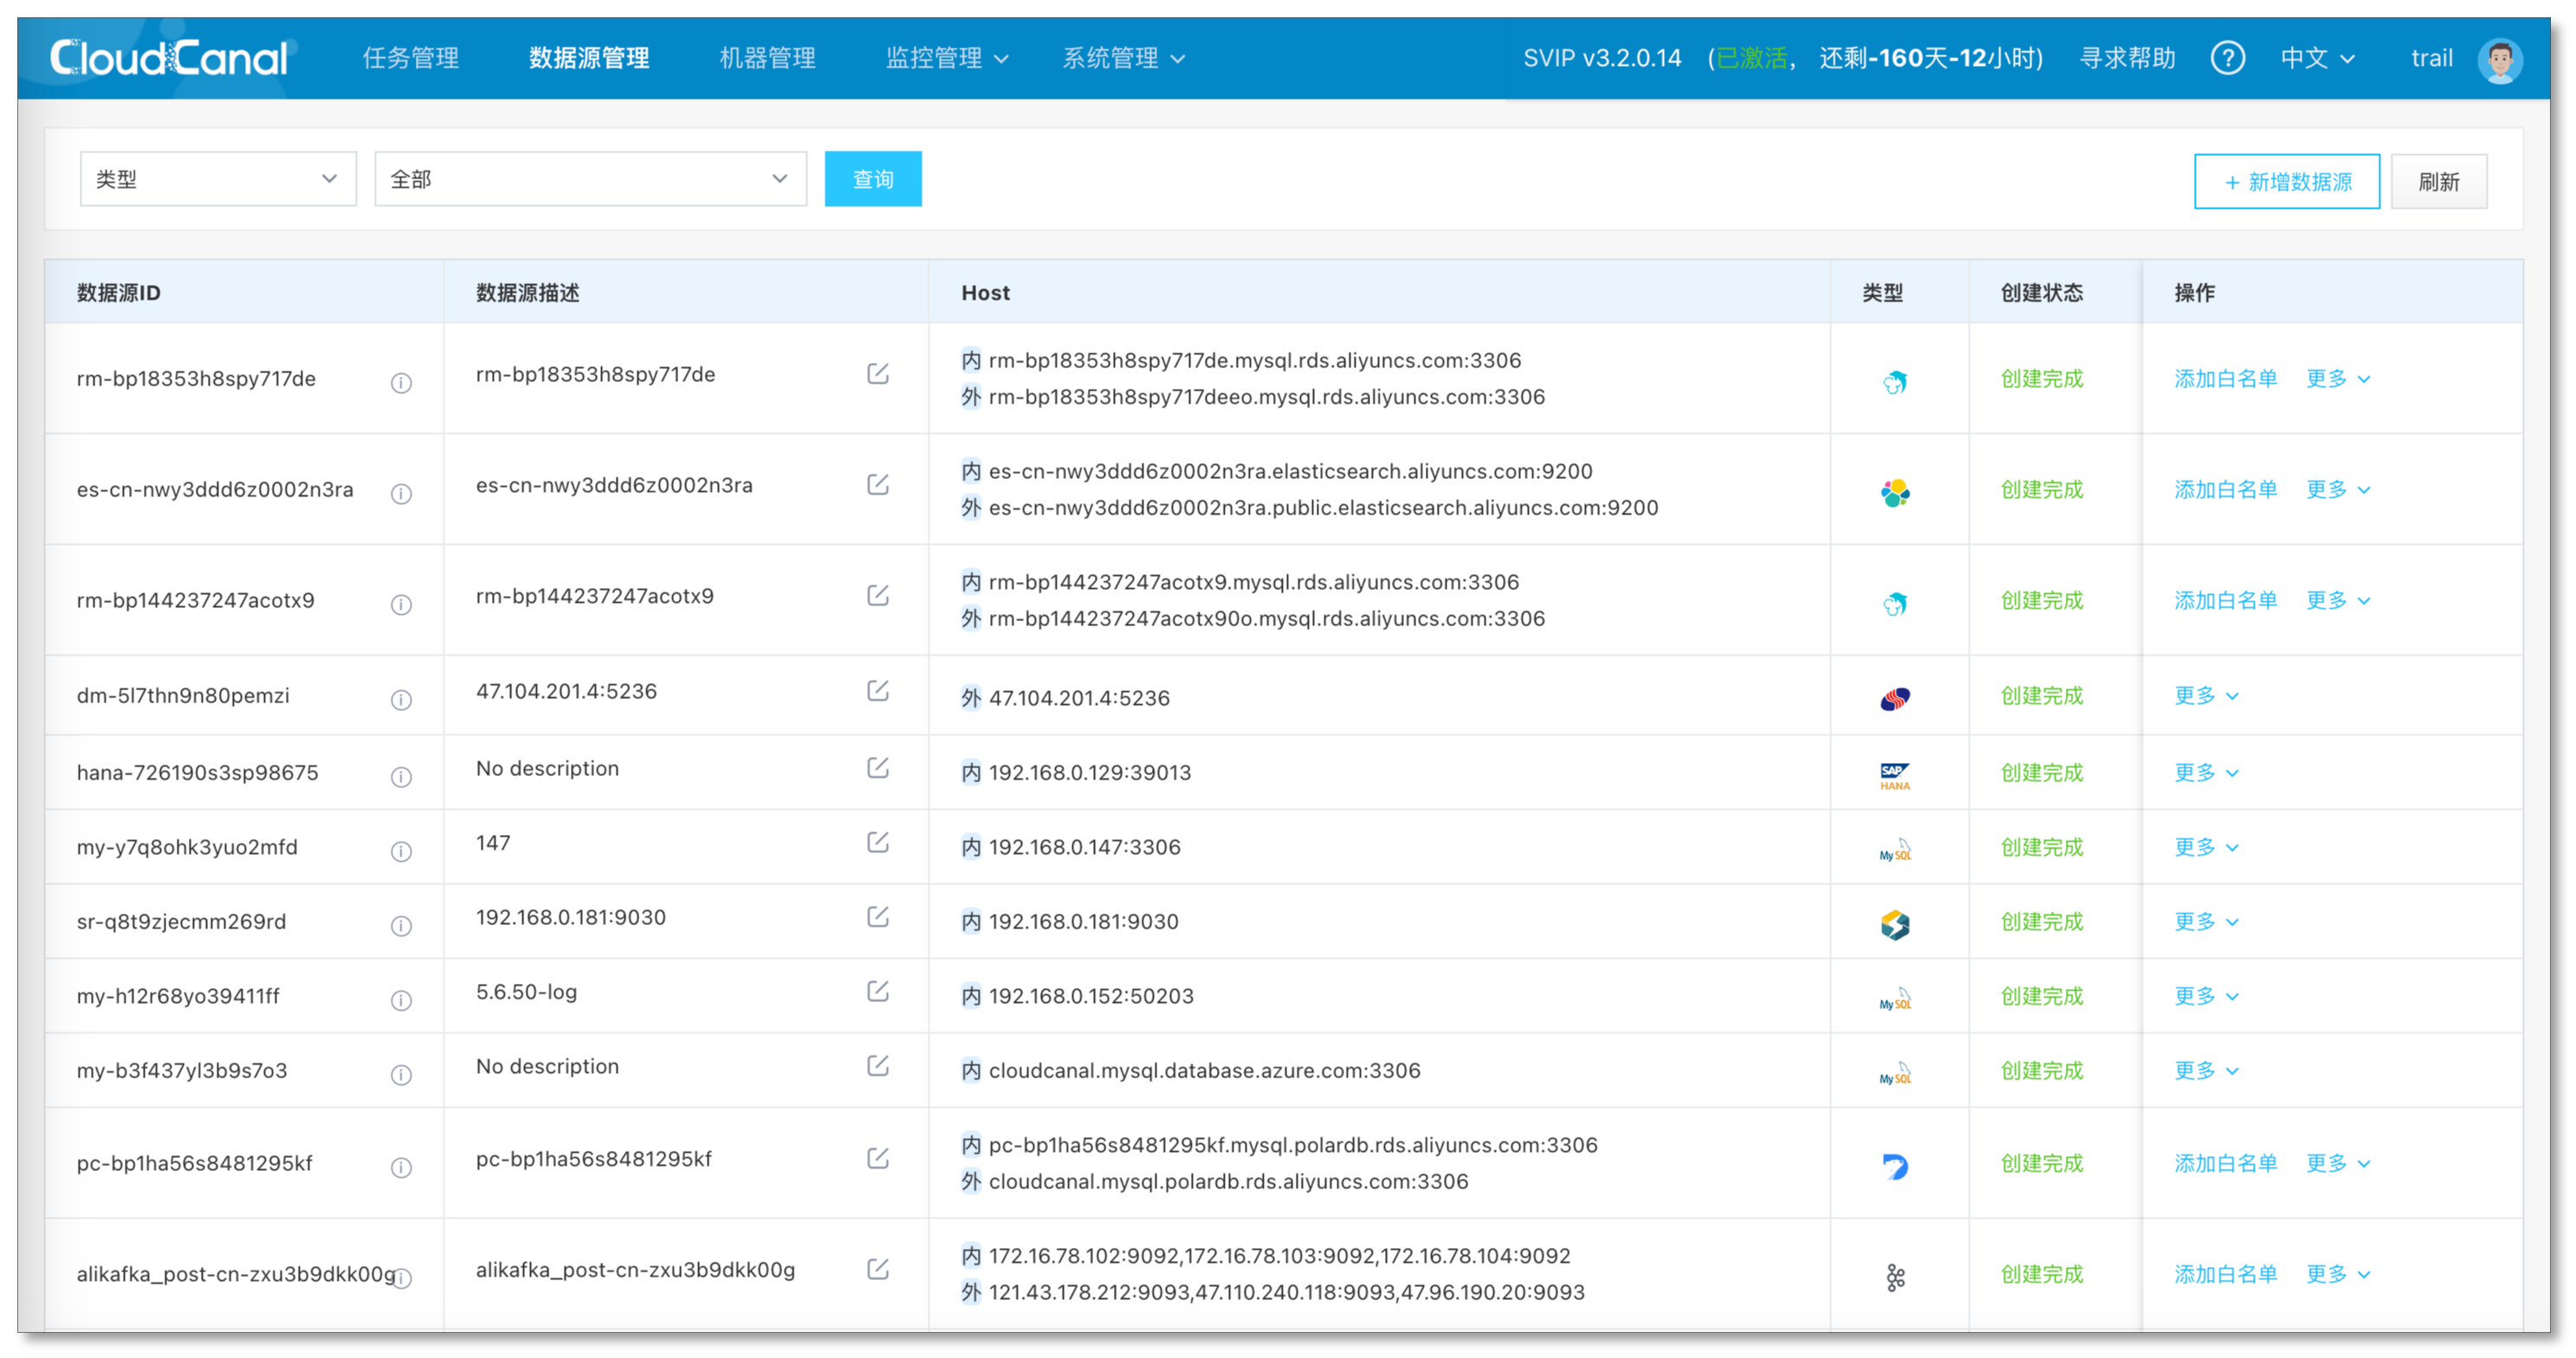Viewport: 2576px width, 1358px height.
Task: Expand 更多 for dm-5l7thn9n80pemzi
Action: (x=2205, y=696)
